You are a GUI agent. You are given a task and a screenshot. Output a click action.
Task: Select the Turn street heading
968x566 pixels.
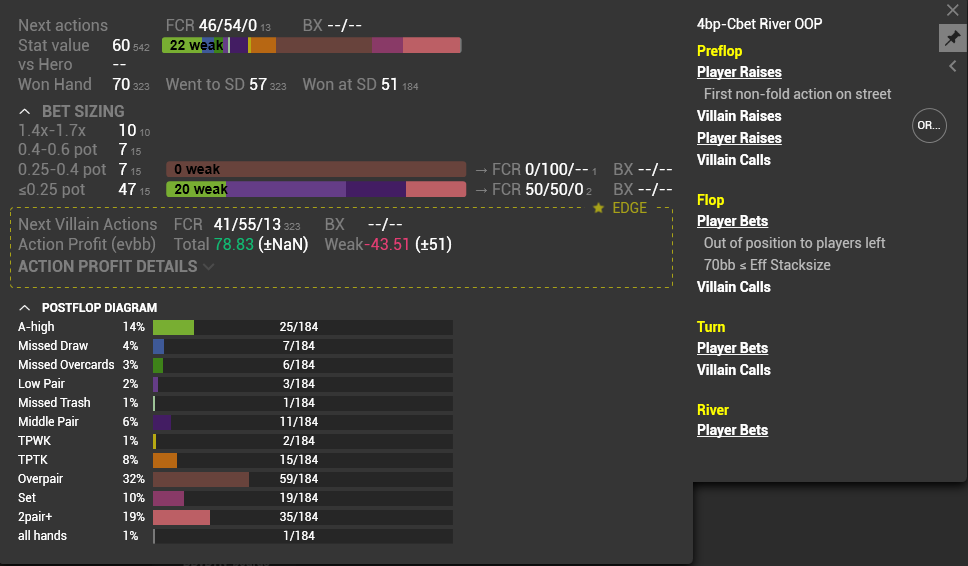pos(711,327)
